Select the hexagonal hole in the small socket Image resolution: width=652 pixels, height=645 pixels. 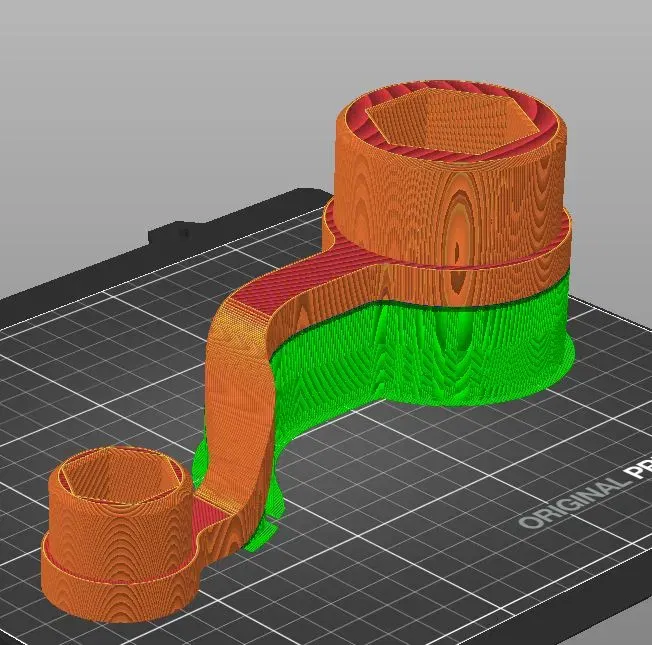coord(119,478)
